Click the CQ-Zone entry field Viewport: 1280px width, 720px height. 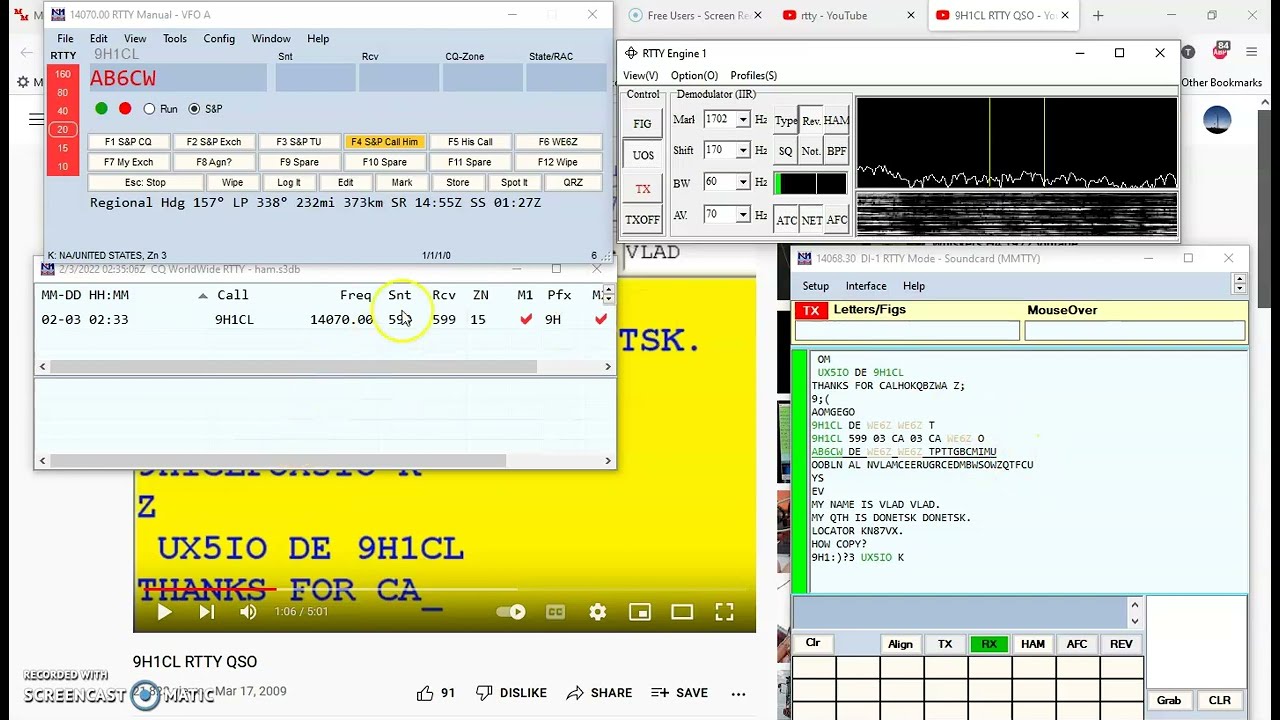(481, 78)
